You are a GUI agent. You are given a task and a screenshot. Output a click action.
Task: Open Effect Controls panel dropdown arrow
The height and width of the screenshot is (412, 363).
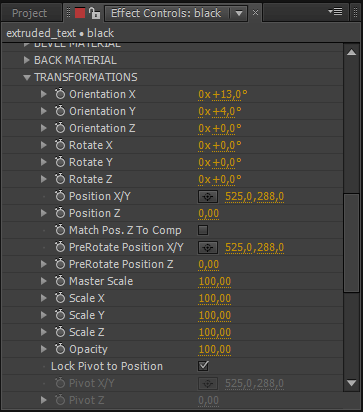point(239,14)
